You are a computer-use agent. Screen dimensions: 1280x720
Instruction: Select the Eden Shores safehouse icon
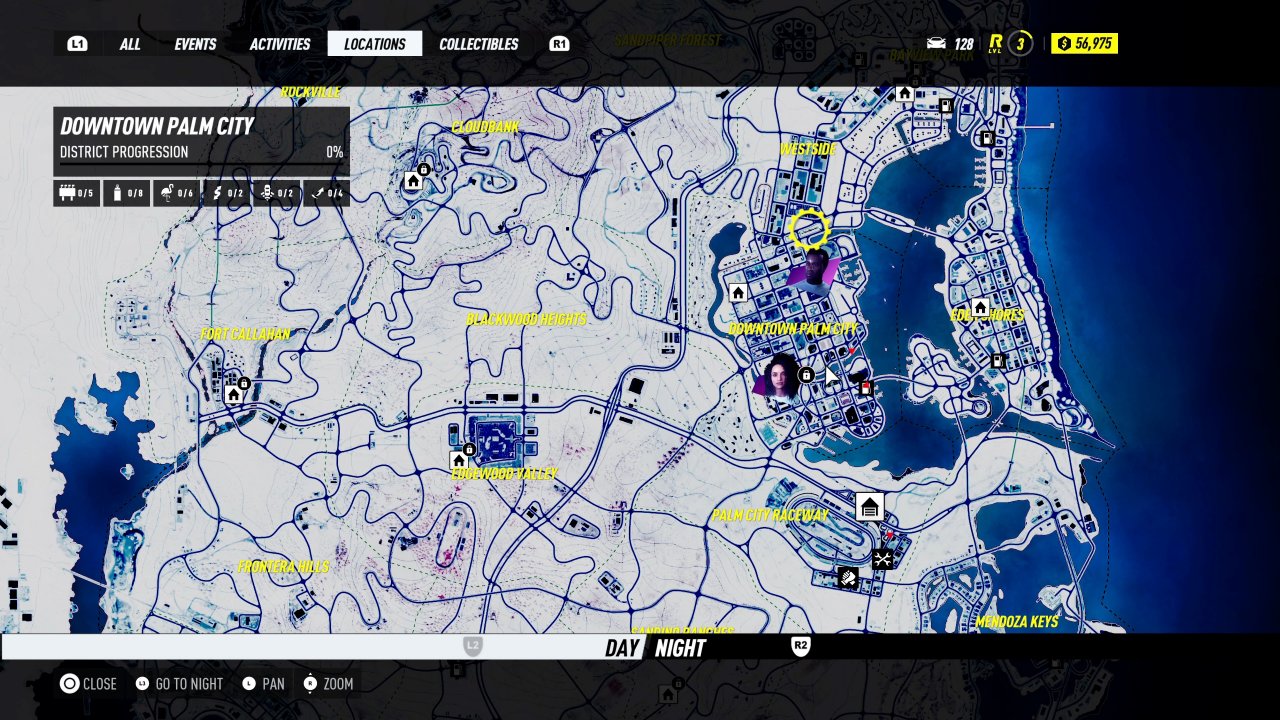pos(980,308)
